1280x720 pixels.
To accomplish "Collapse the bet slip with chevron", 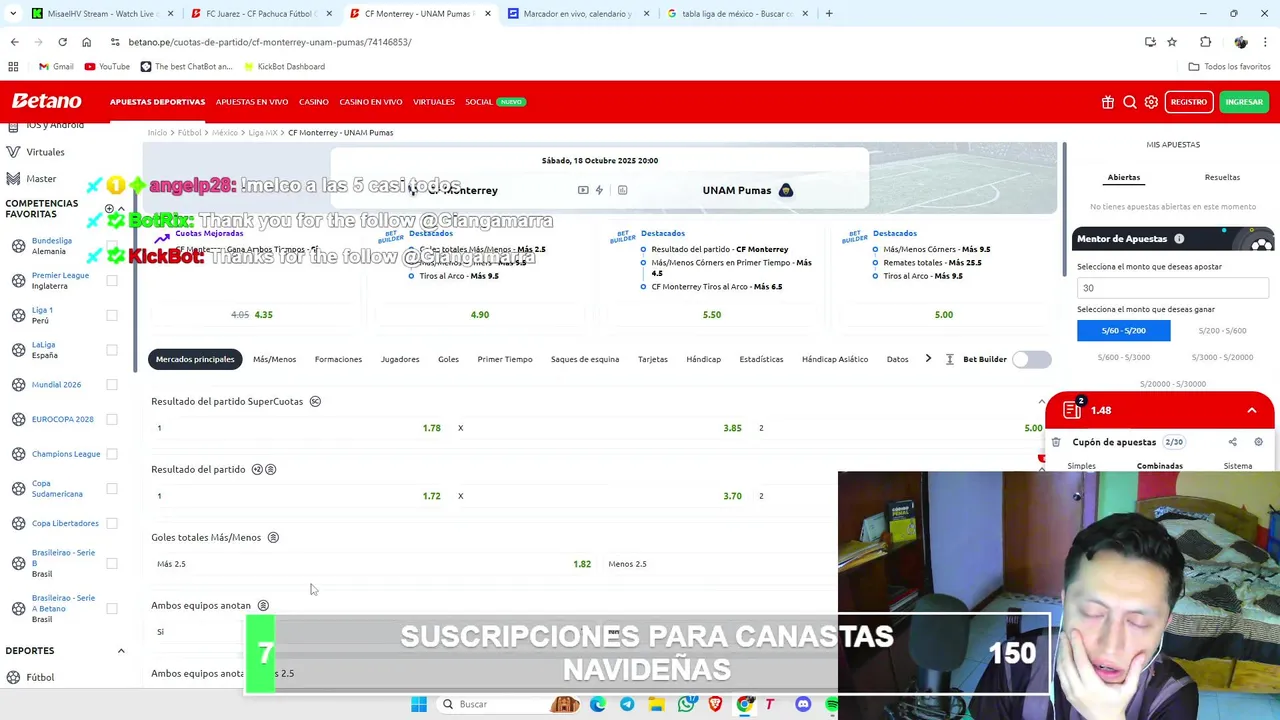I will pyautogui.click(x=1251, y=410).
